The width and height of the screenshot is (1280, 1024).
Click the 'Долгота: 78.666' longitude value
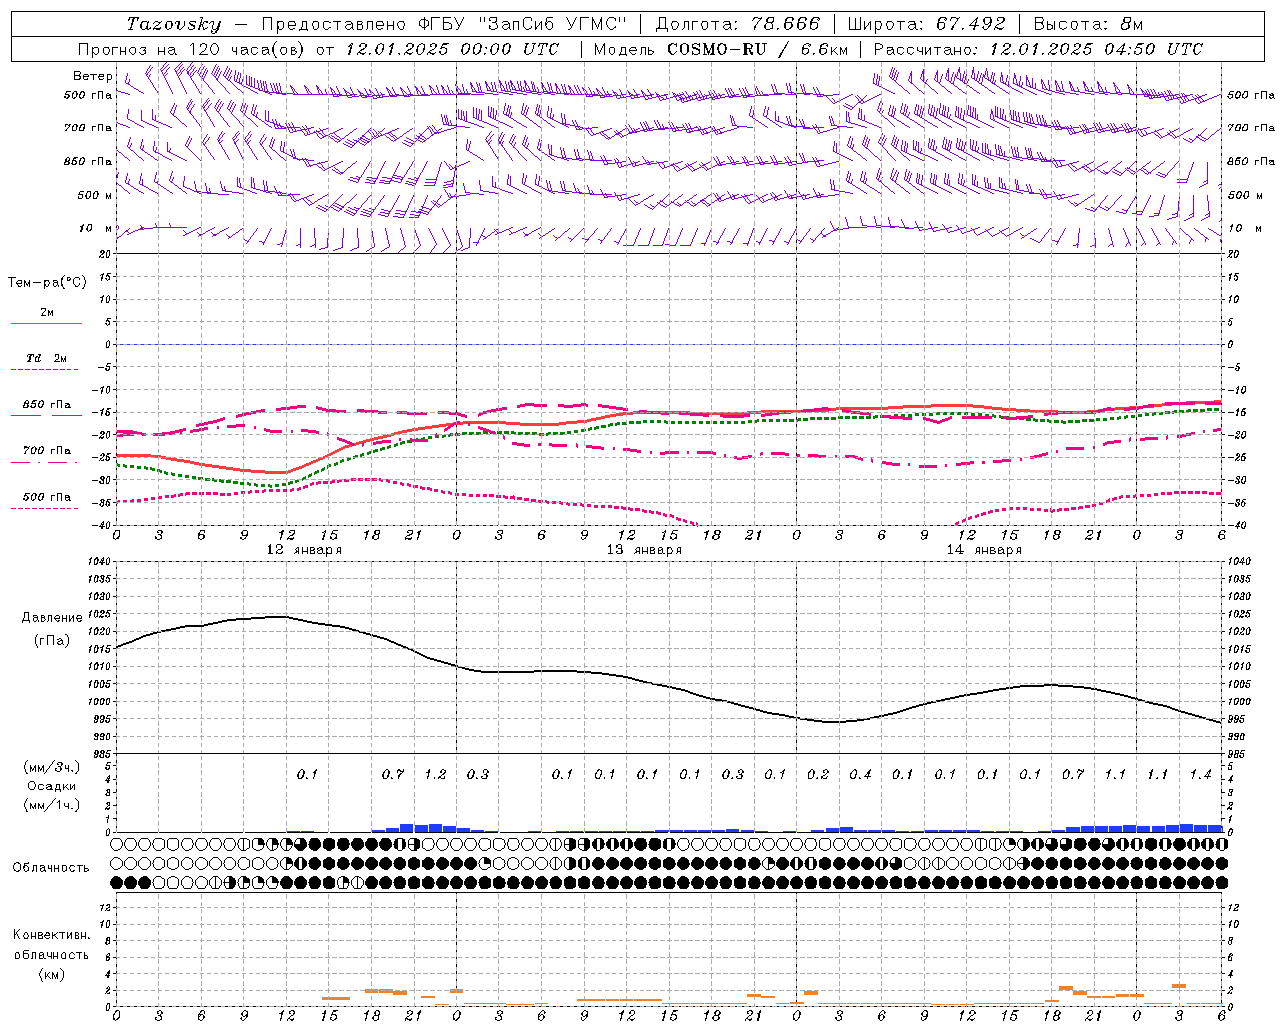(737, 24)
